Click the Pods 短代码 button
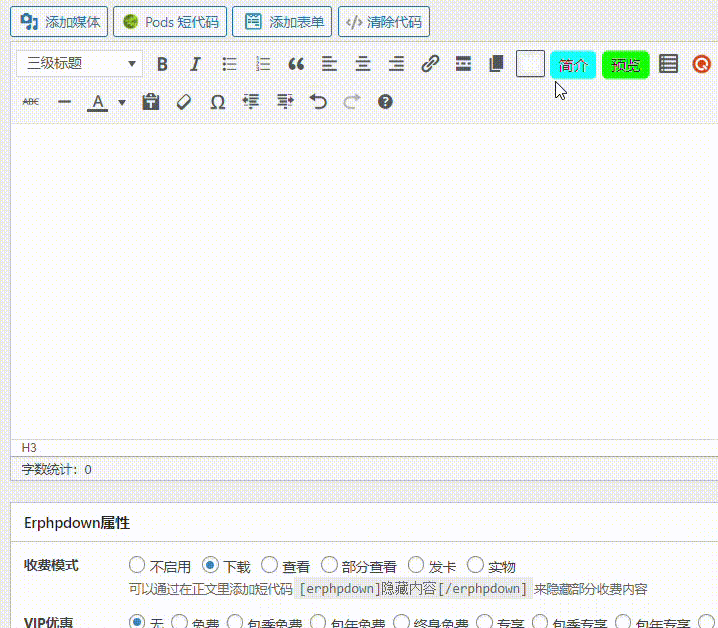Image resolution: width=718 pixels, height=628 pixels. pos(170,22)
